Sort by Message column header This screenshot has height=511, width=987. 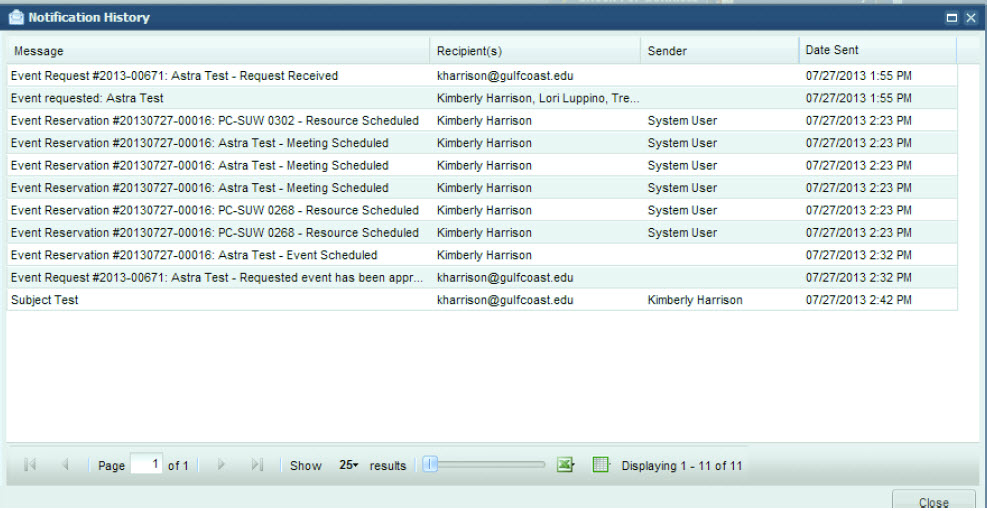[x=218, y=51]
